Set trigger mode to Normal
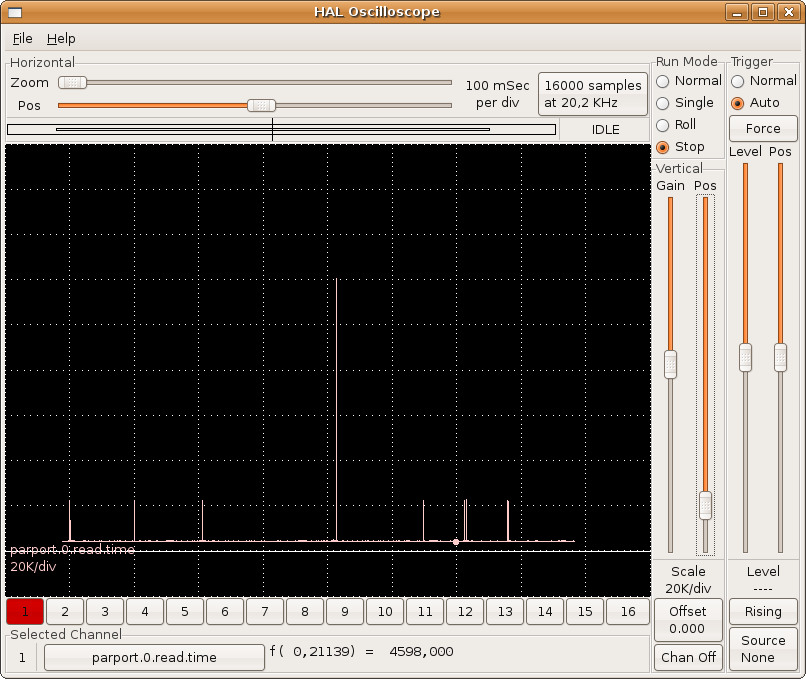The image size is (806, 679). coord(764,81)
